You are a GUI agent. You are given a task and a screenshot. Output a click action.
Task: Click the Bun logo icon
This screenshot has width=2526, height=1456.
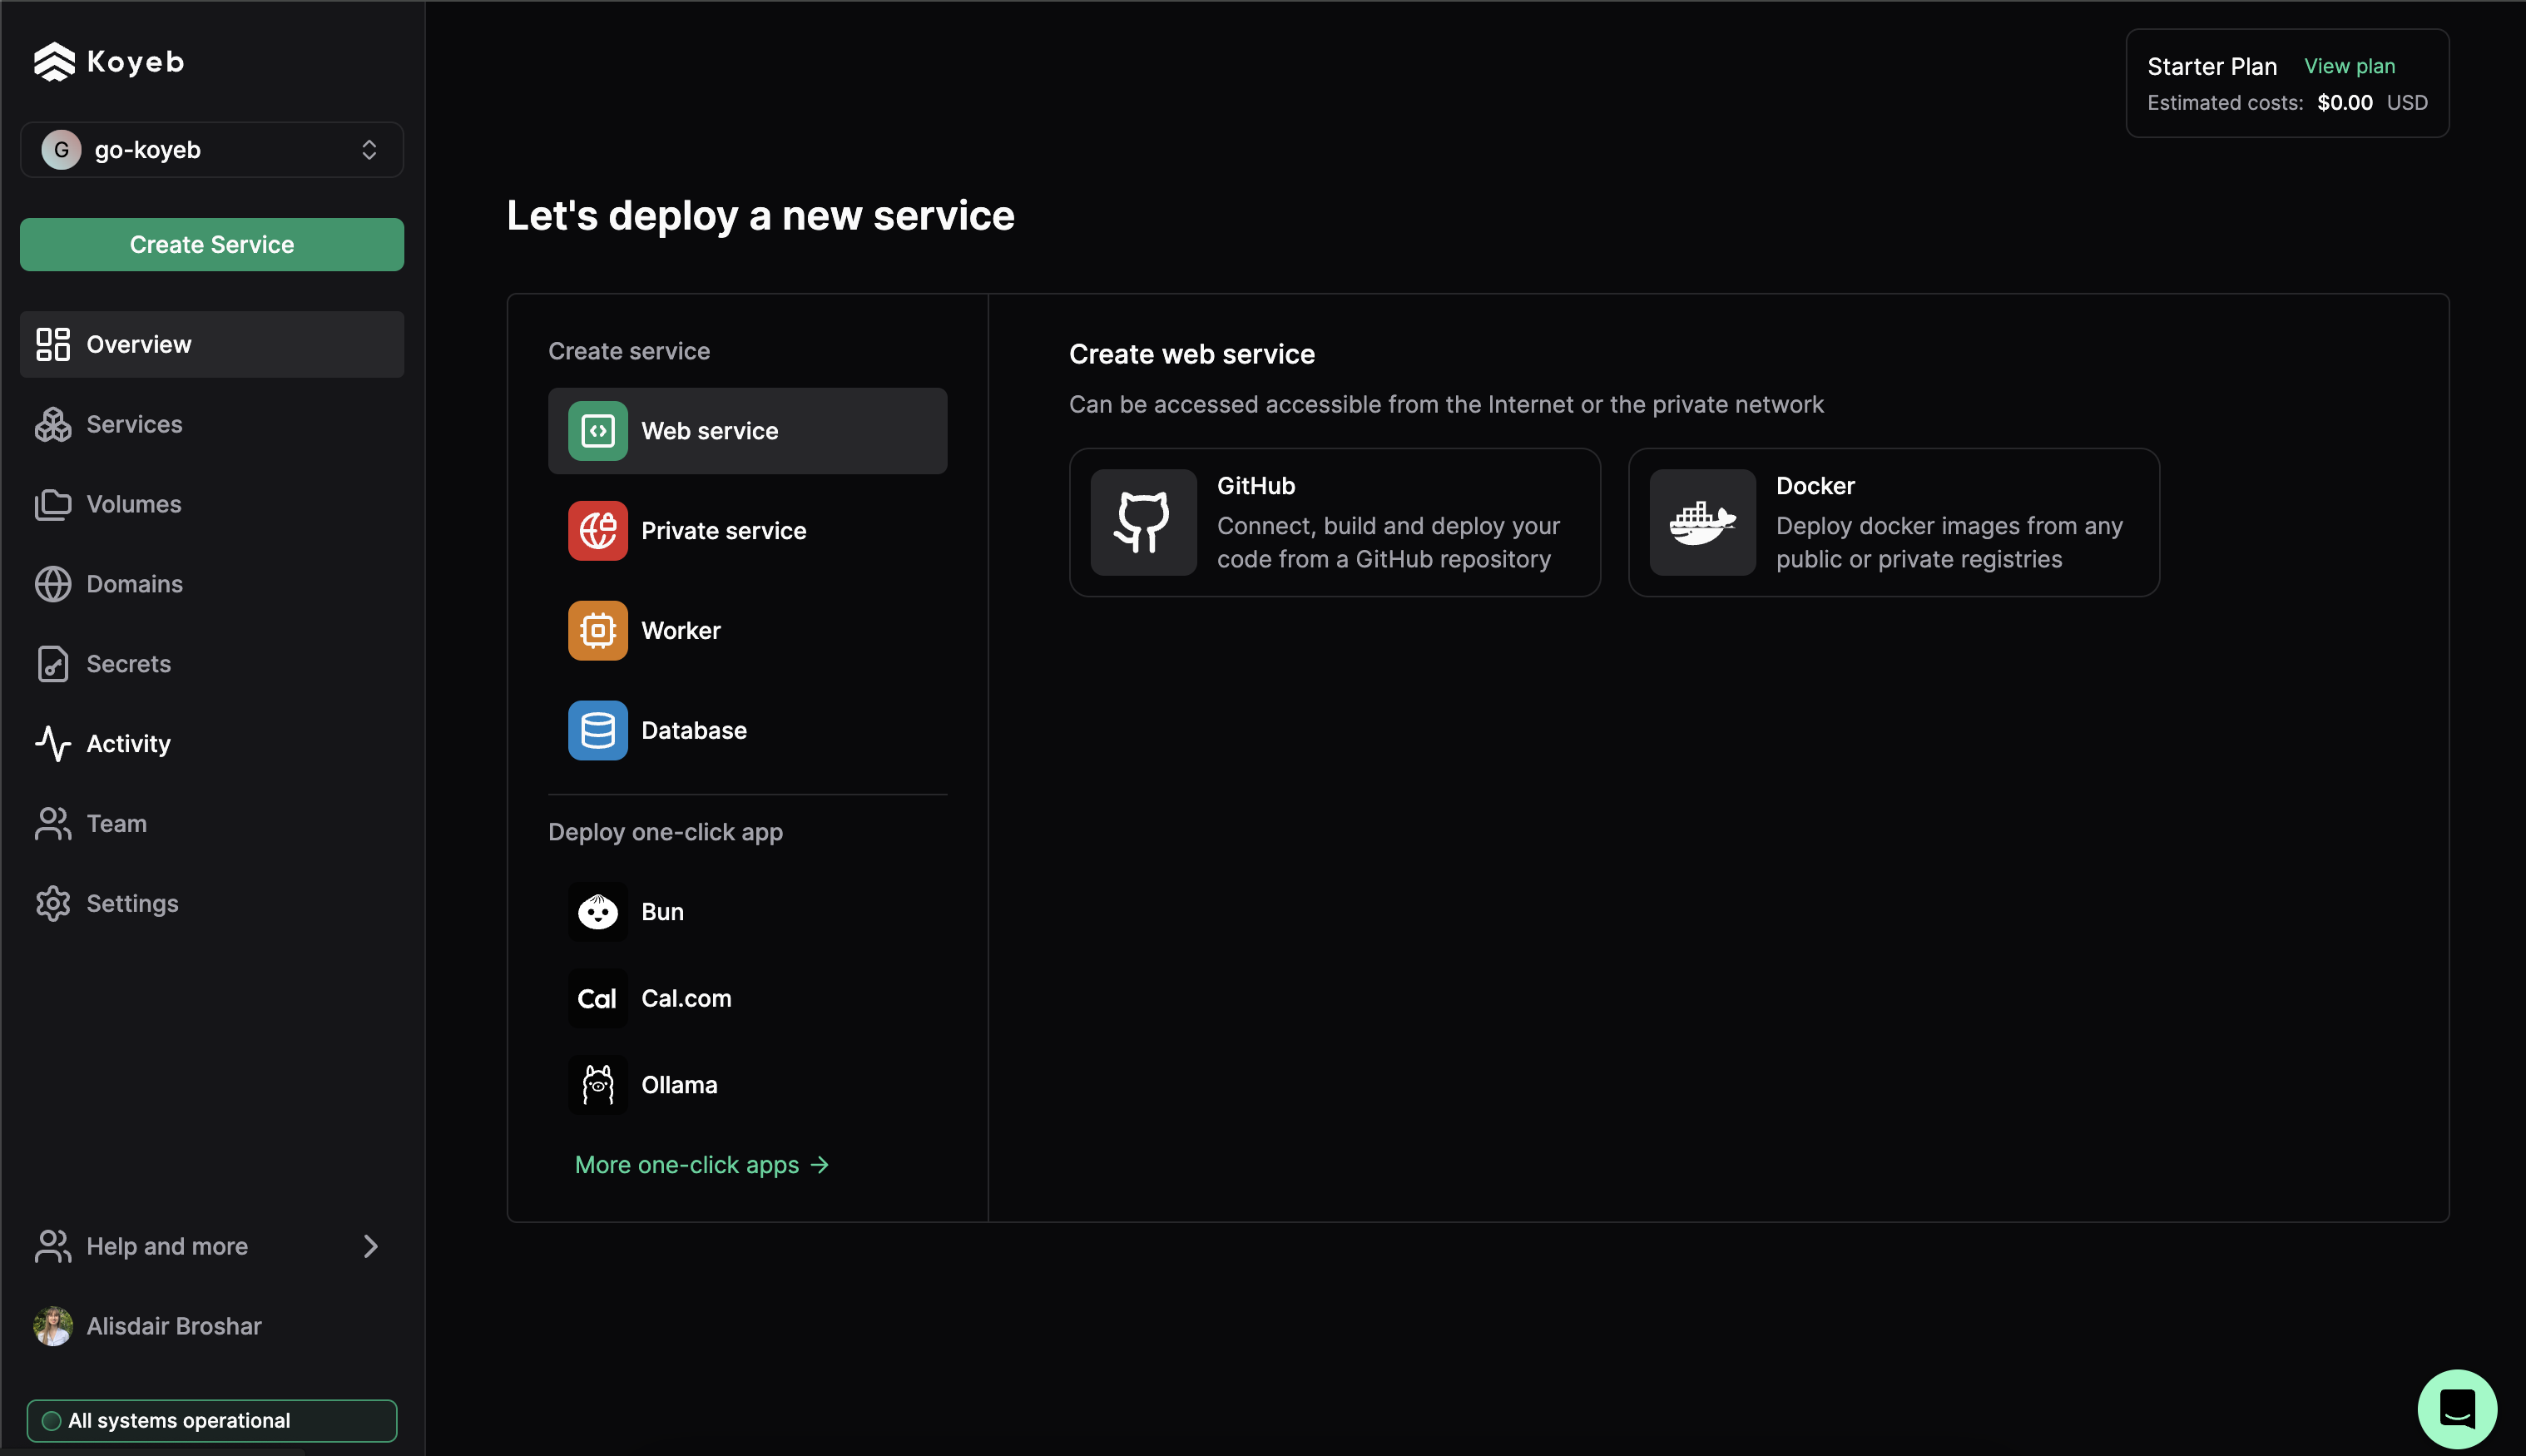click(x=598, y=912)
